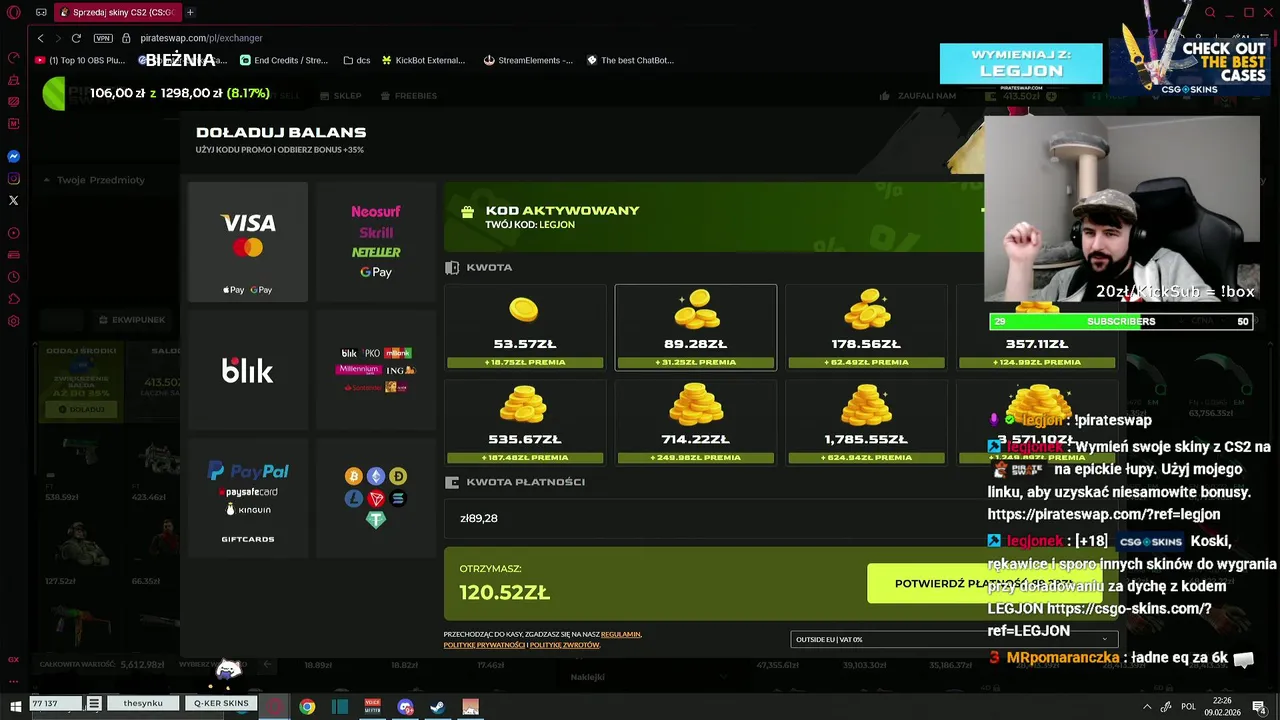Toggle the VPN badge in address bar
Screen dimensions: 1280x720
tap(103, 38)
